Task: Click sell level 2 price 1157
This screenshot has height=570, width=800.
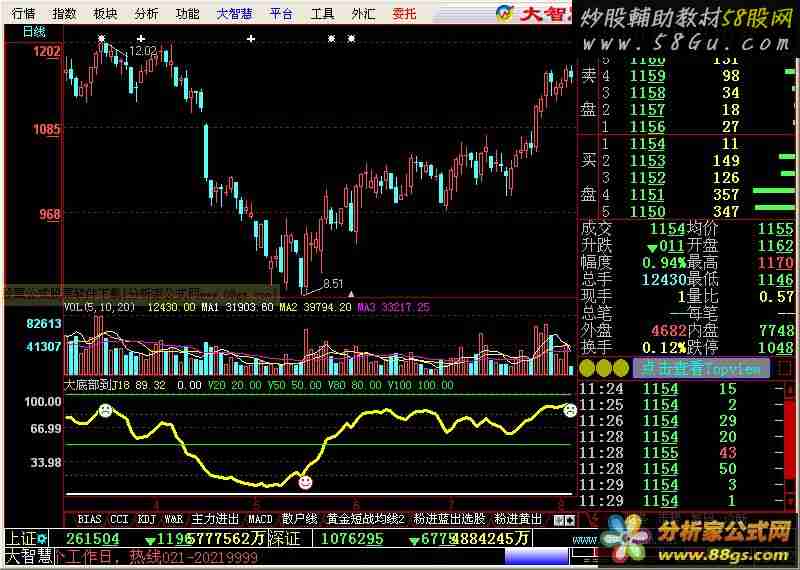Action: (x=647, y=110)
